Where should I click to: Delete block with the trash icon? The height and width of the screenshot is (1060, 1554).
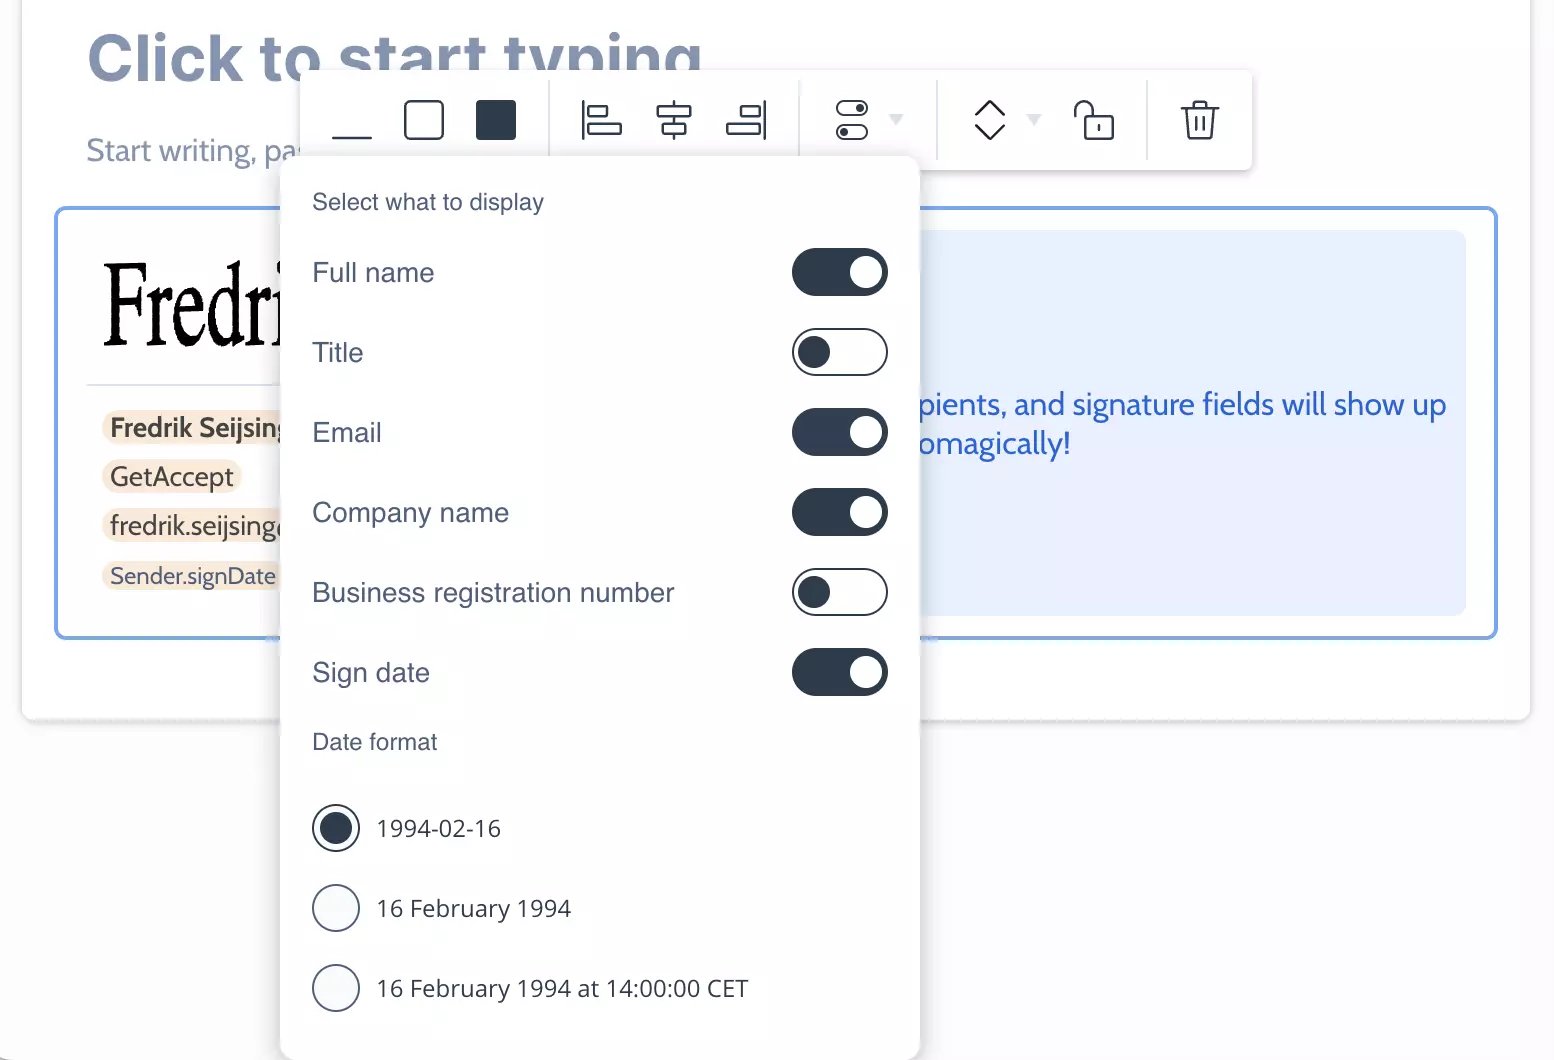click(1199, 121)
